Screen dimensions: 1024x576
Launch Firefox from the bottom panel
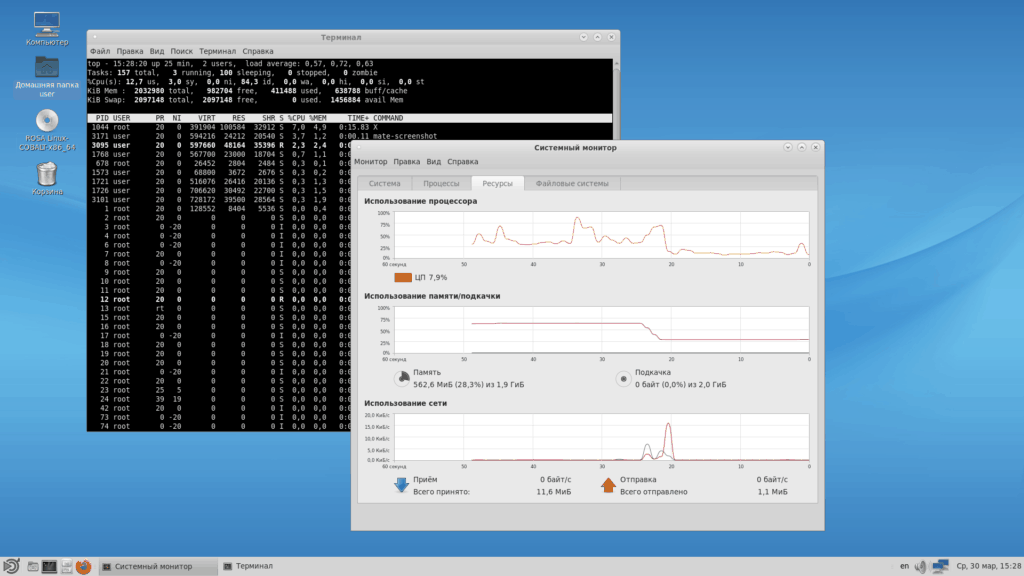click(x=83, y=566)
